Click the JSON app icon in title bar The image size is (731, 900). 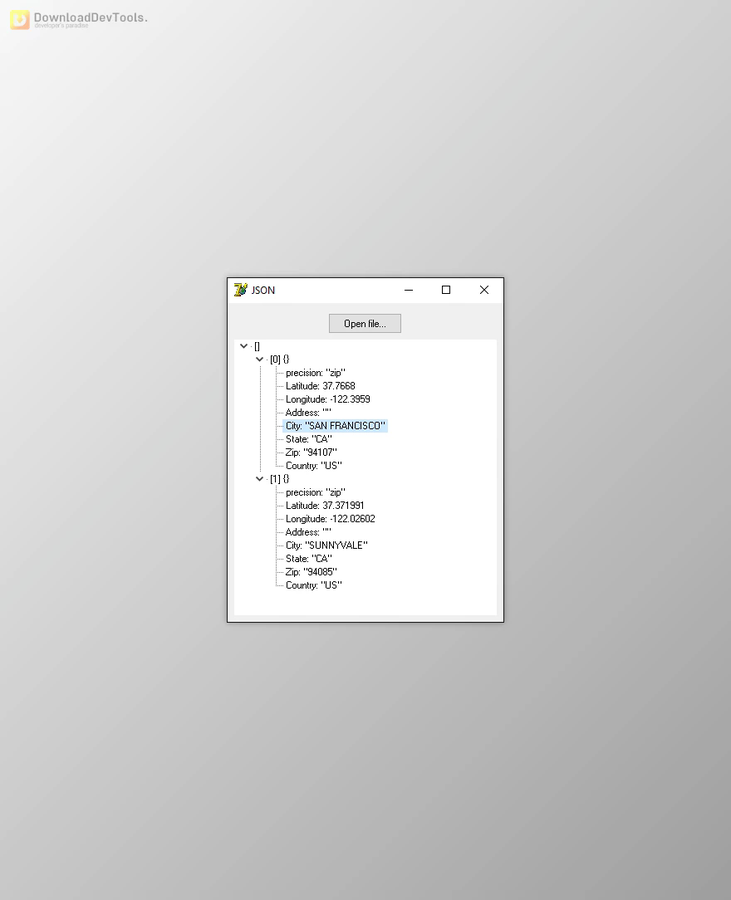240,290
